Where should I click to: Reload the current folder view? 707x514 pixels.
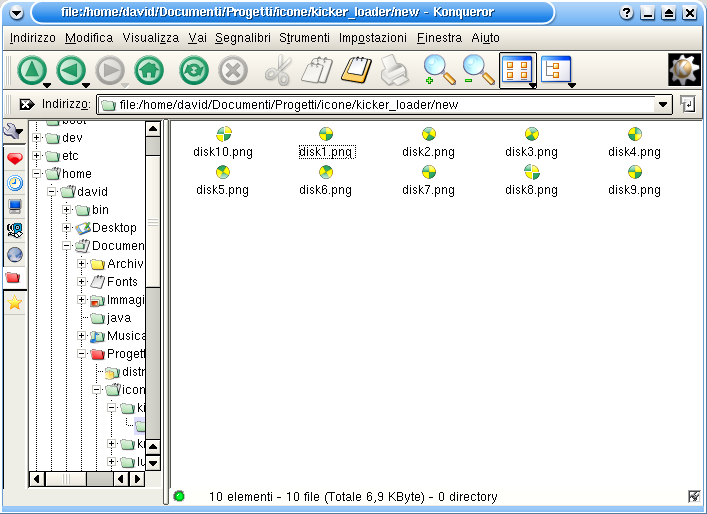click(194, 70)
